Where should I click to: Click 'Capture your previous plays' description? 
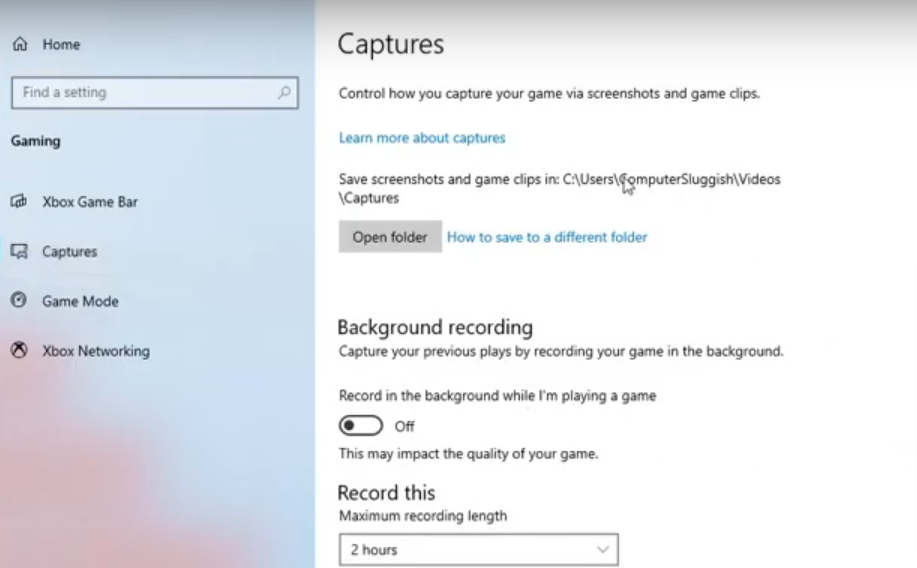pos(561,352)
